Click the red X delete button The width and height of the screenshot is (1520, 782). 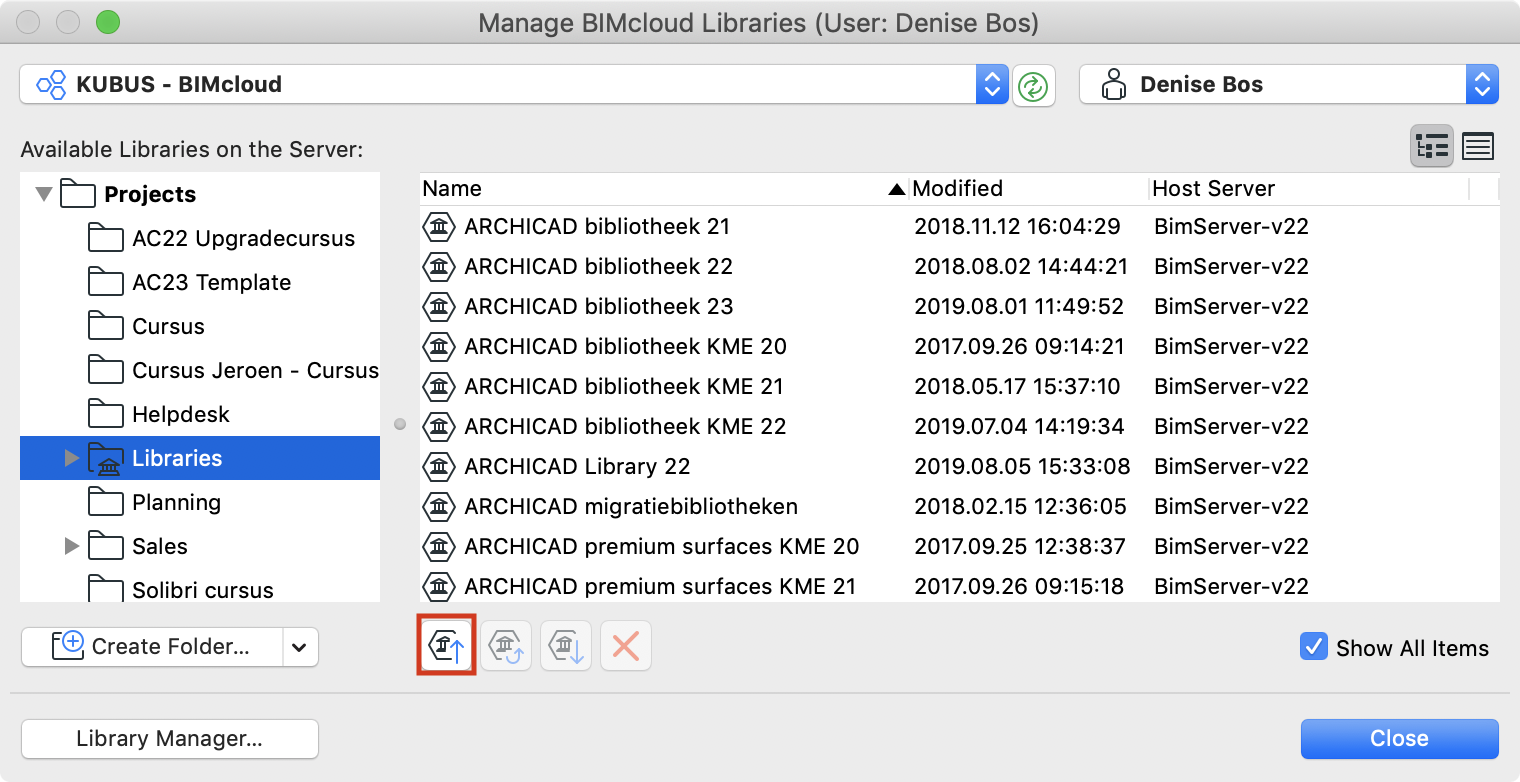(626, 646)
